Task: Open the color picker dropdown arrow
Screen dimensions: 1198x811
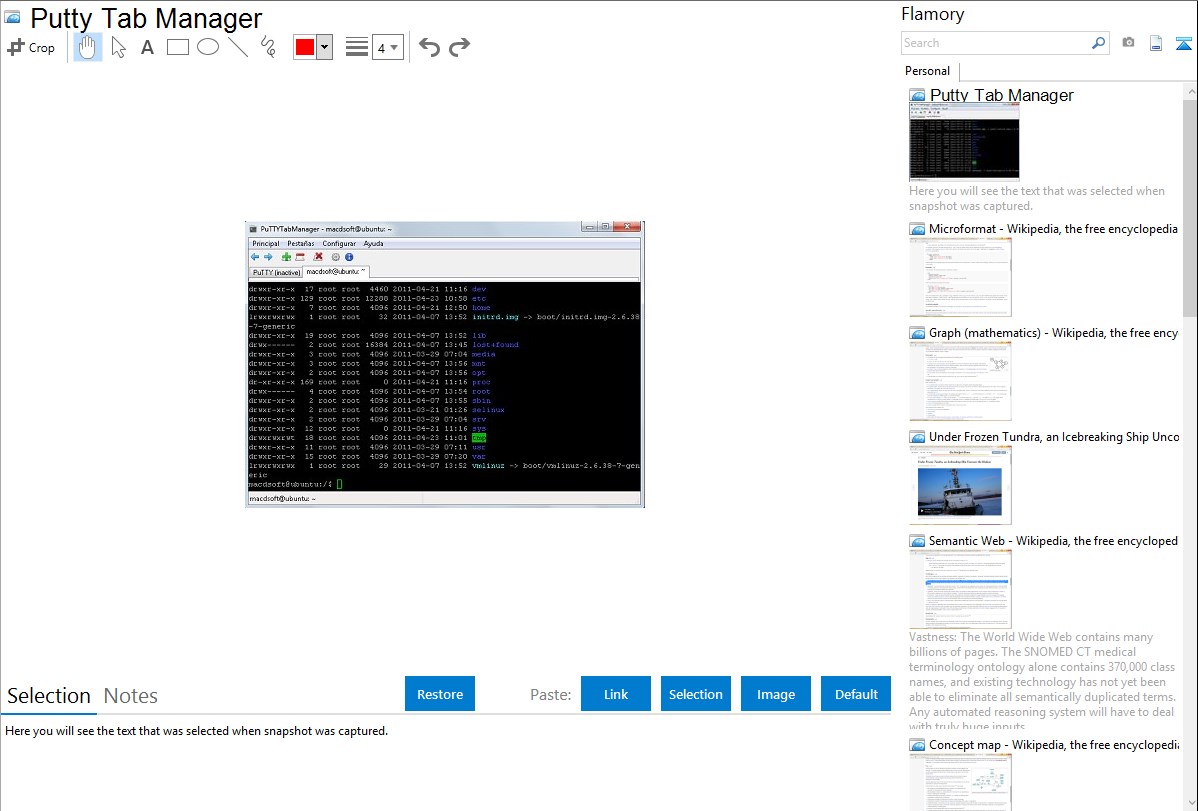Action: coord(324,47)
